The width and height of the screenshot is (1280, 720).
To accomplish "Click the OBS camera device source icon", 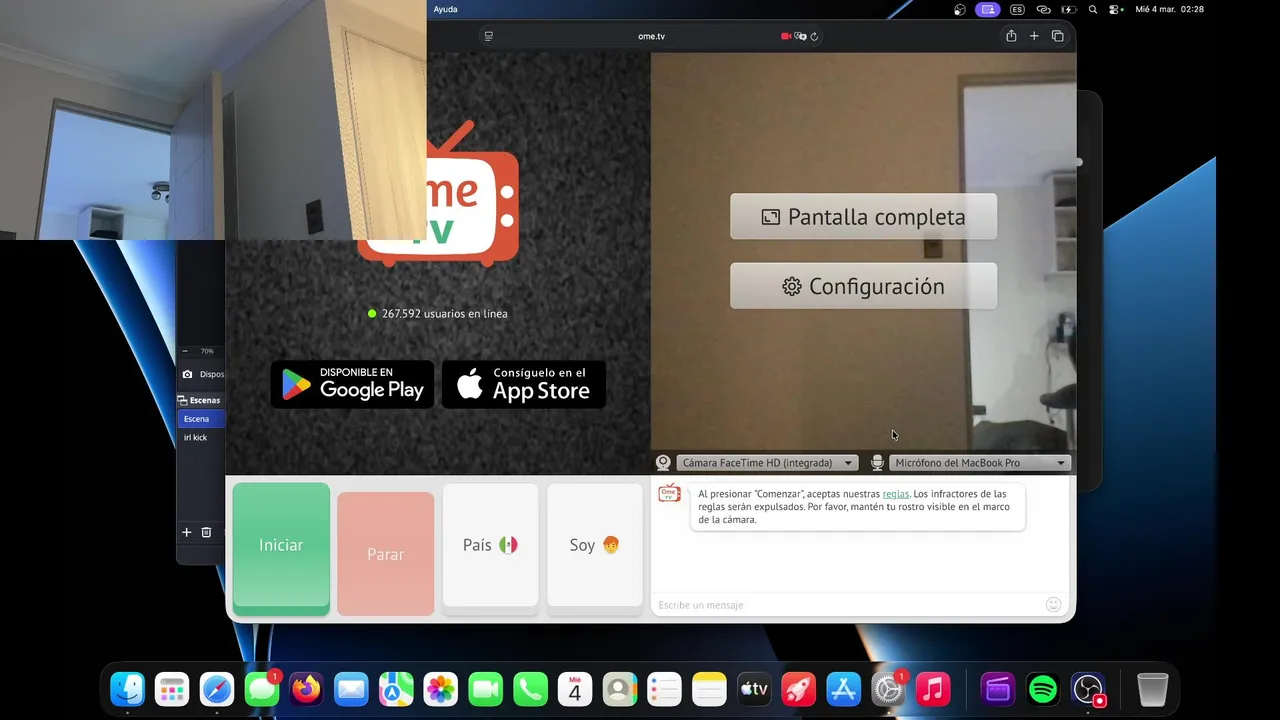I will [187, 374].
